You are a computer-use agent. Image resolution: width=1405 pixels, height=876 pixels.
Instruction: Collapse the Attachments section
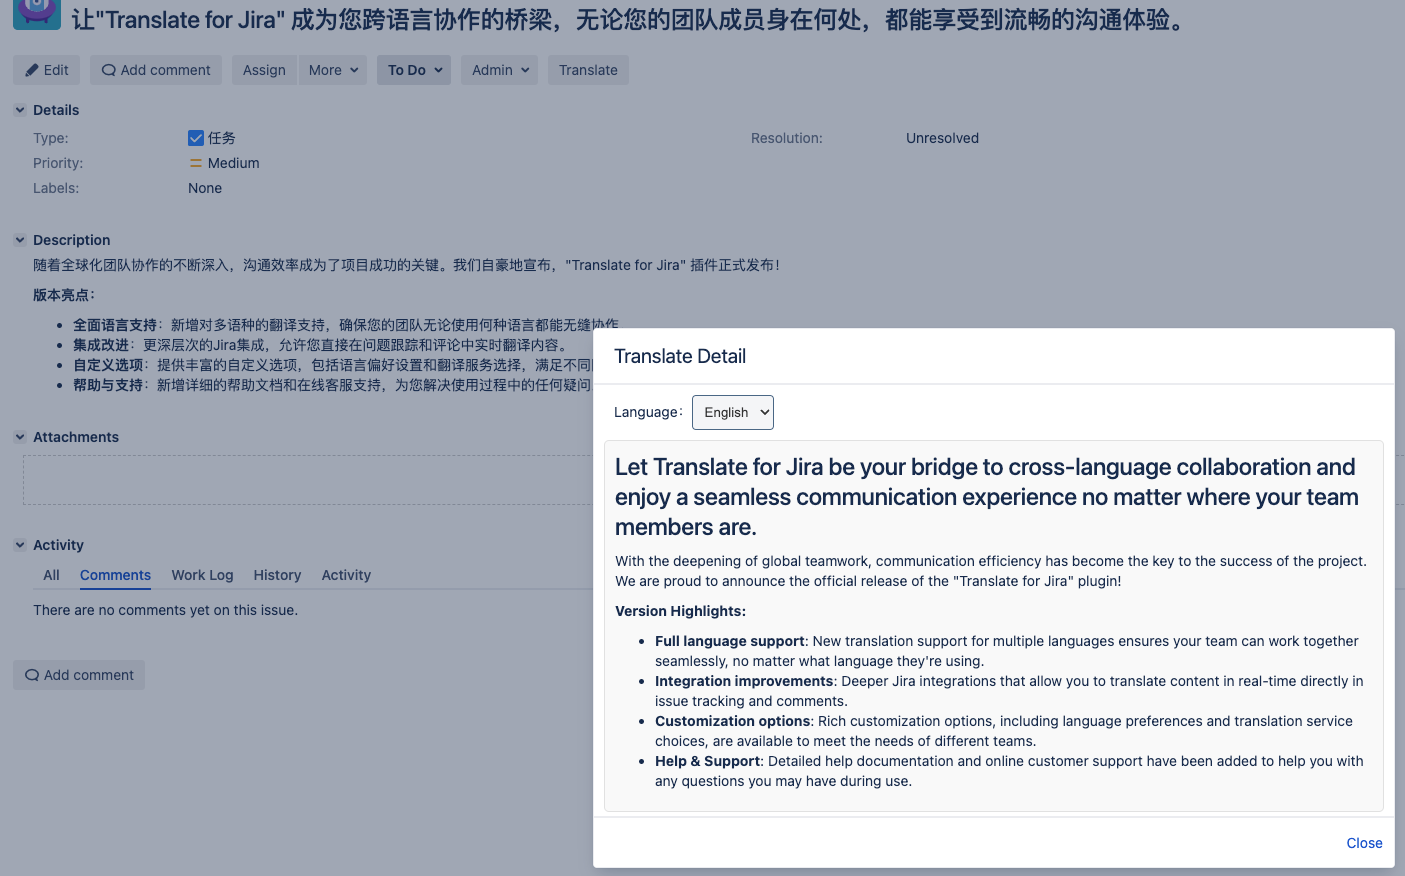coord(20,437)
